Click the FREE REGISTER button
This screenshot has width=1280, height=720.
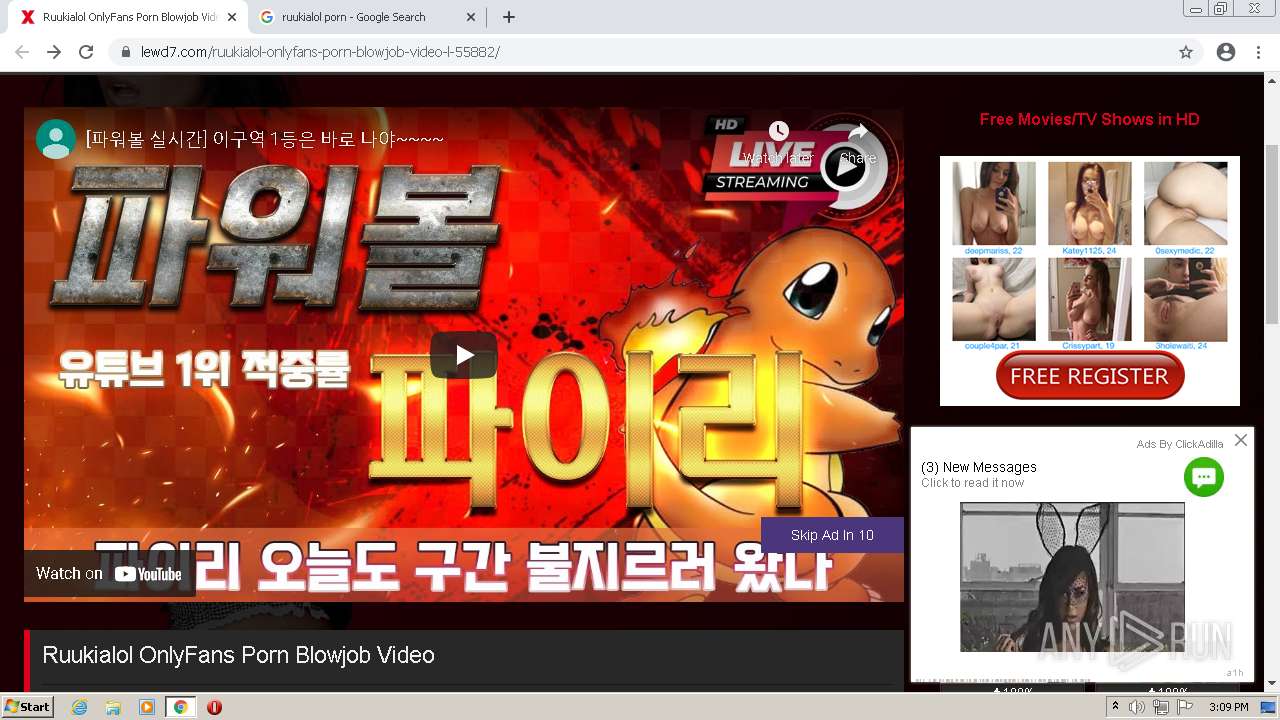point(1090,377)
